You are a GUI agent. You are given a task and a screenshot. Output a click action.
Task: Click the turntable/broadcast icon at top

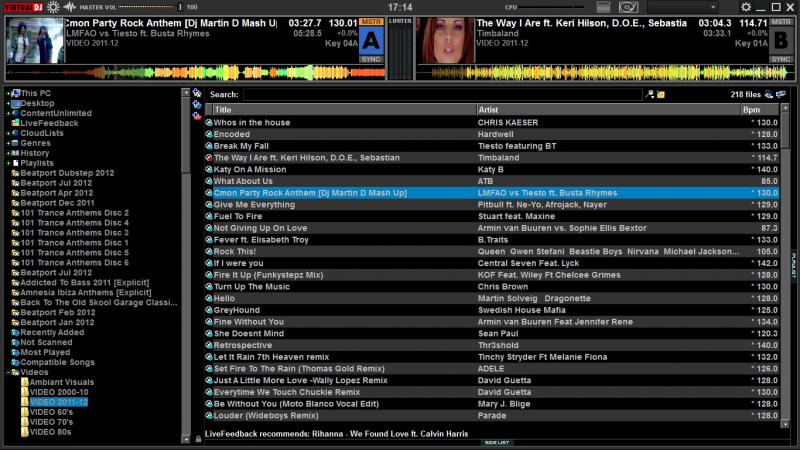[628, 7]
